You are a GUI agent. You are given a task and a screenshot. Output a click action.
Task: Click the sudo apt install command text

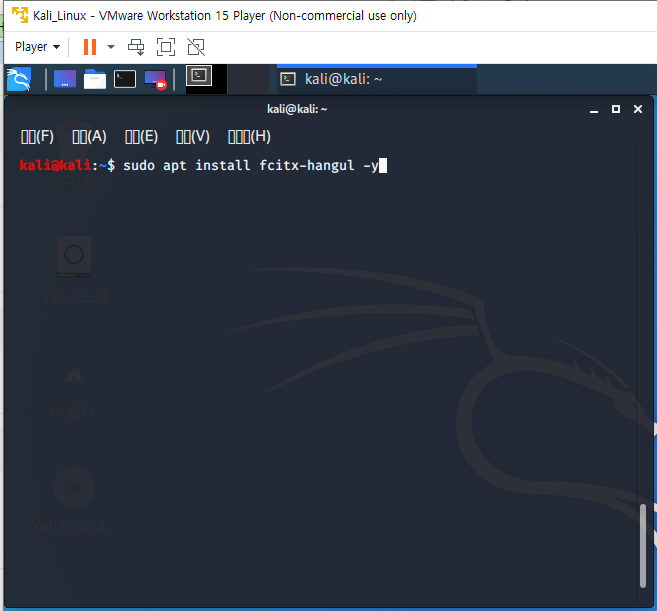[251, 166]
